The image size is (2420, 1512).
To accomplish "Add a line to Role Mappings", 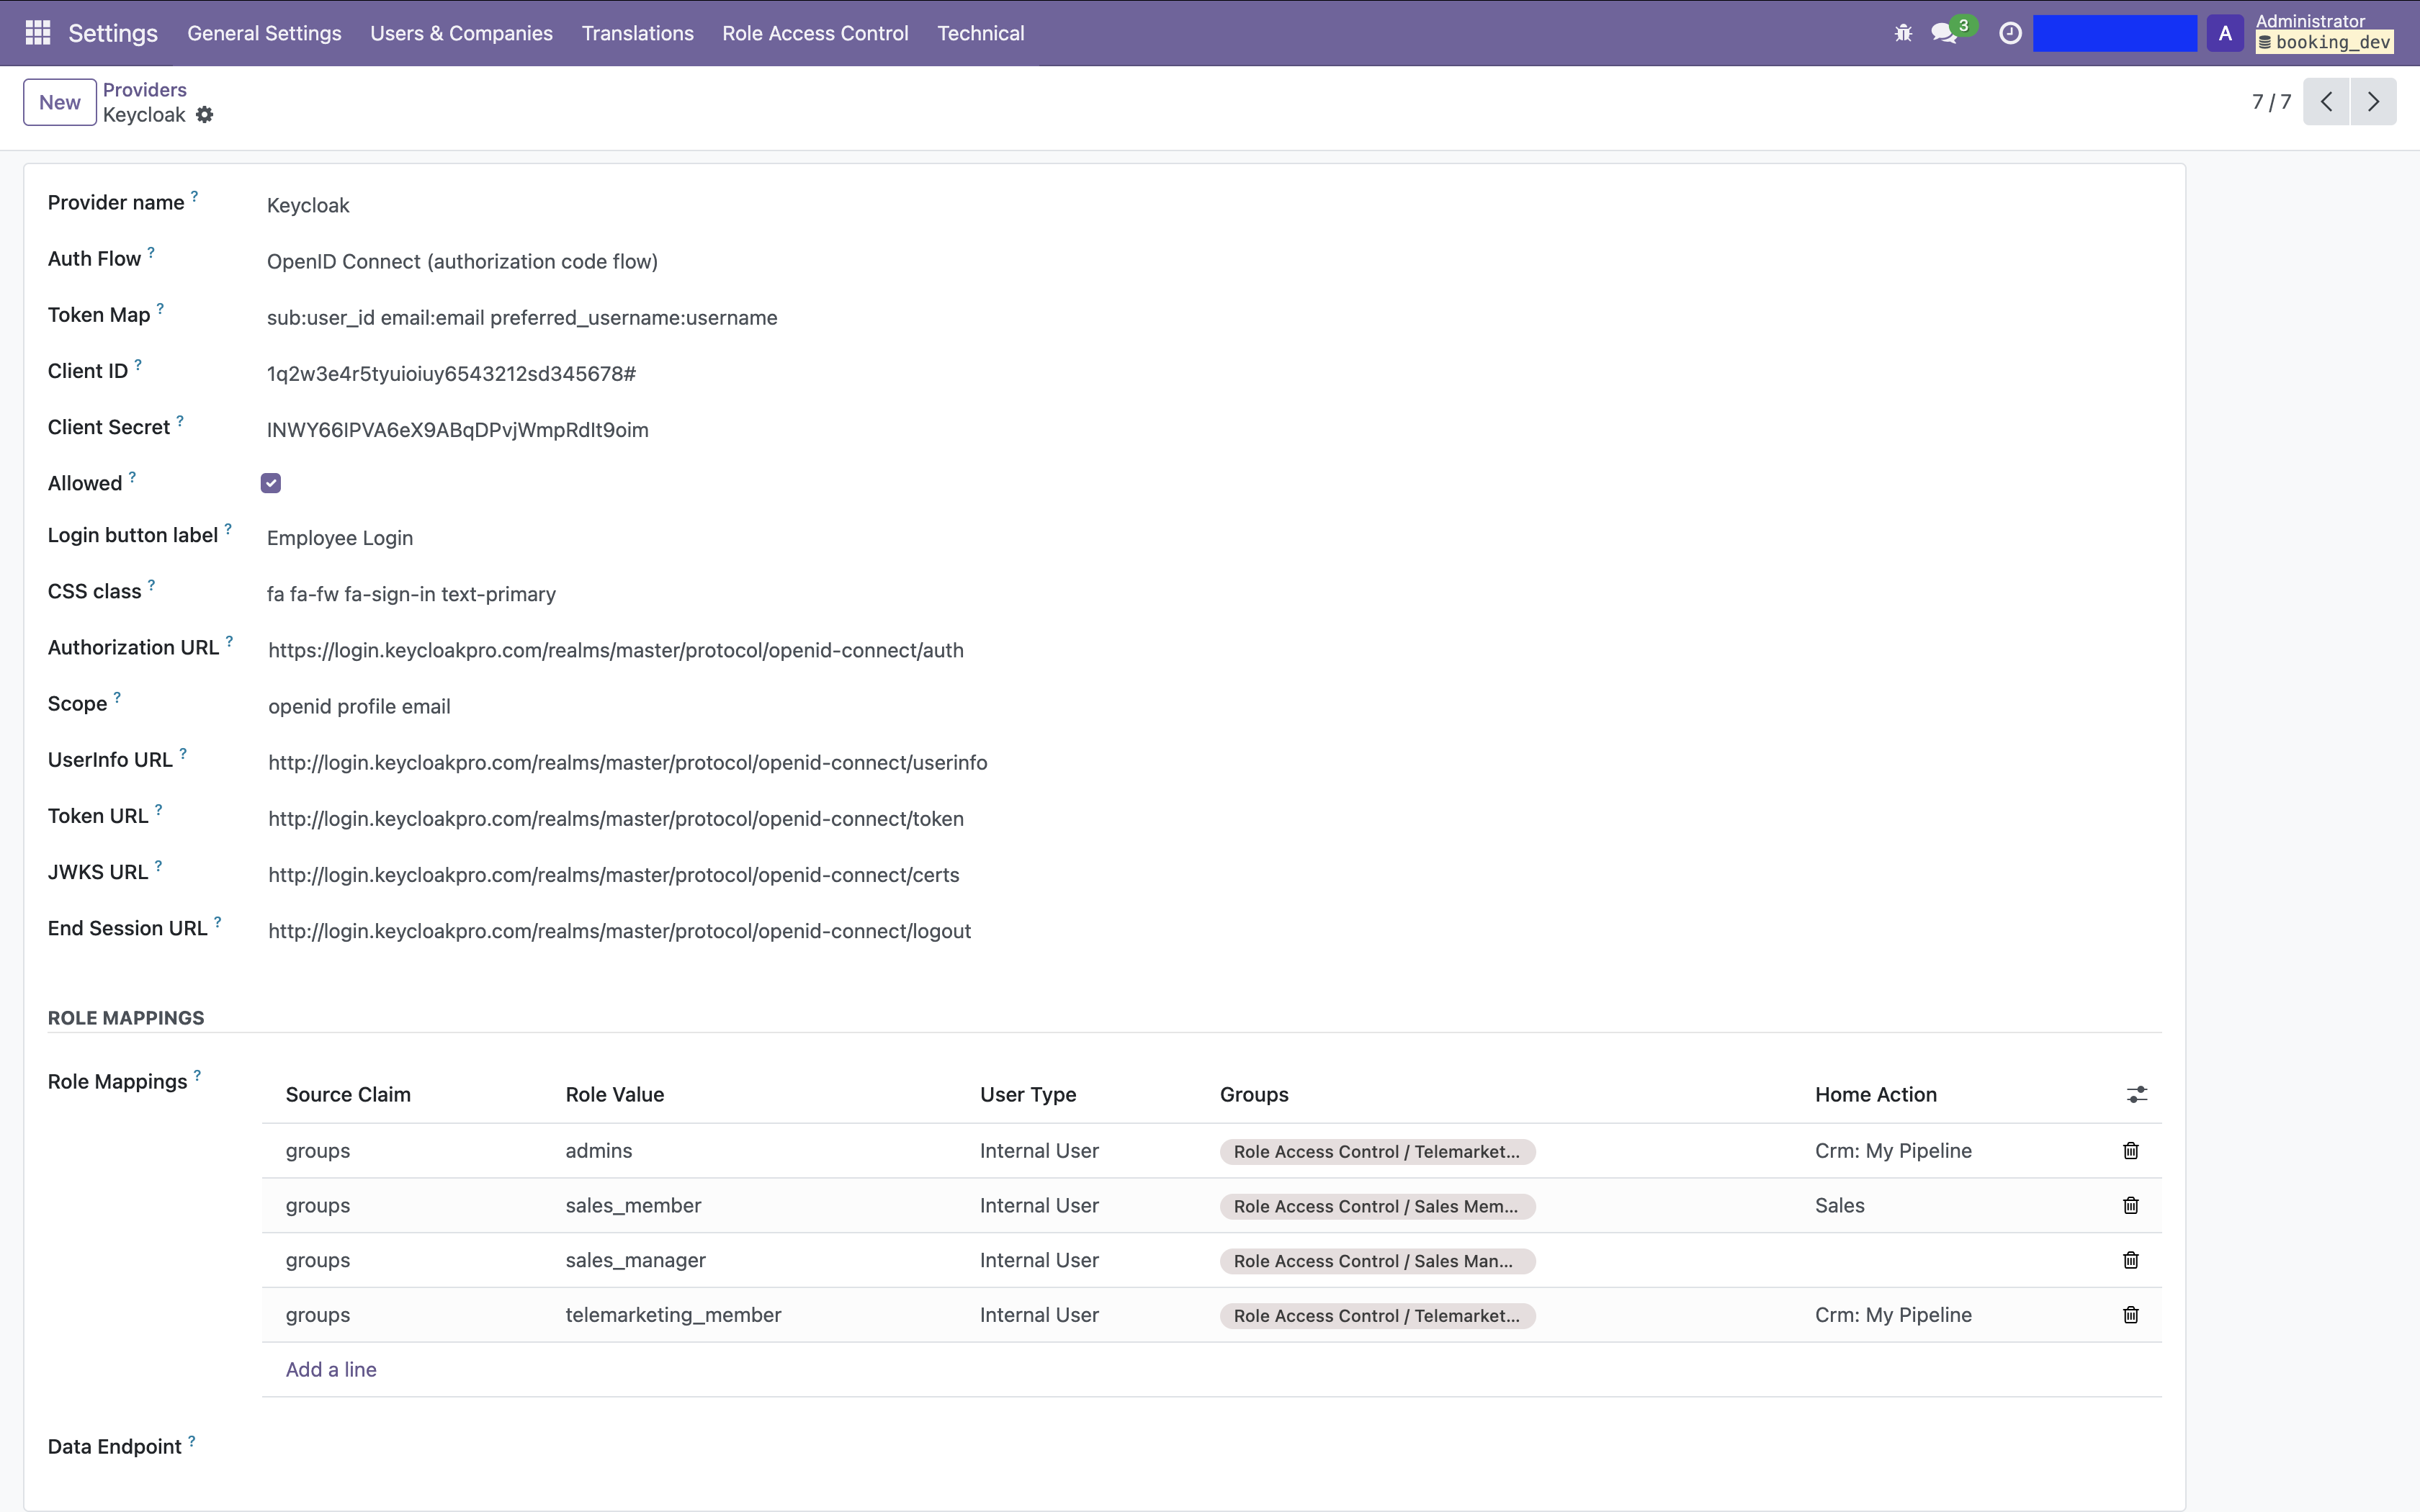I will click(331, 1370).
